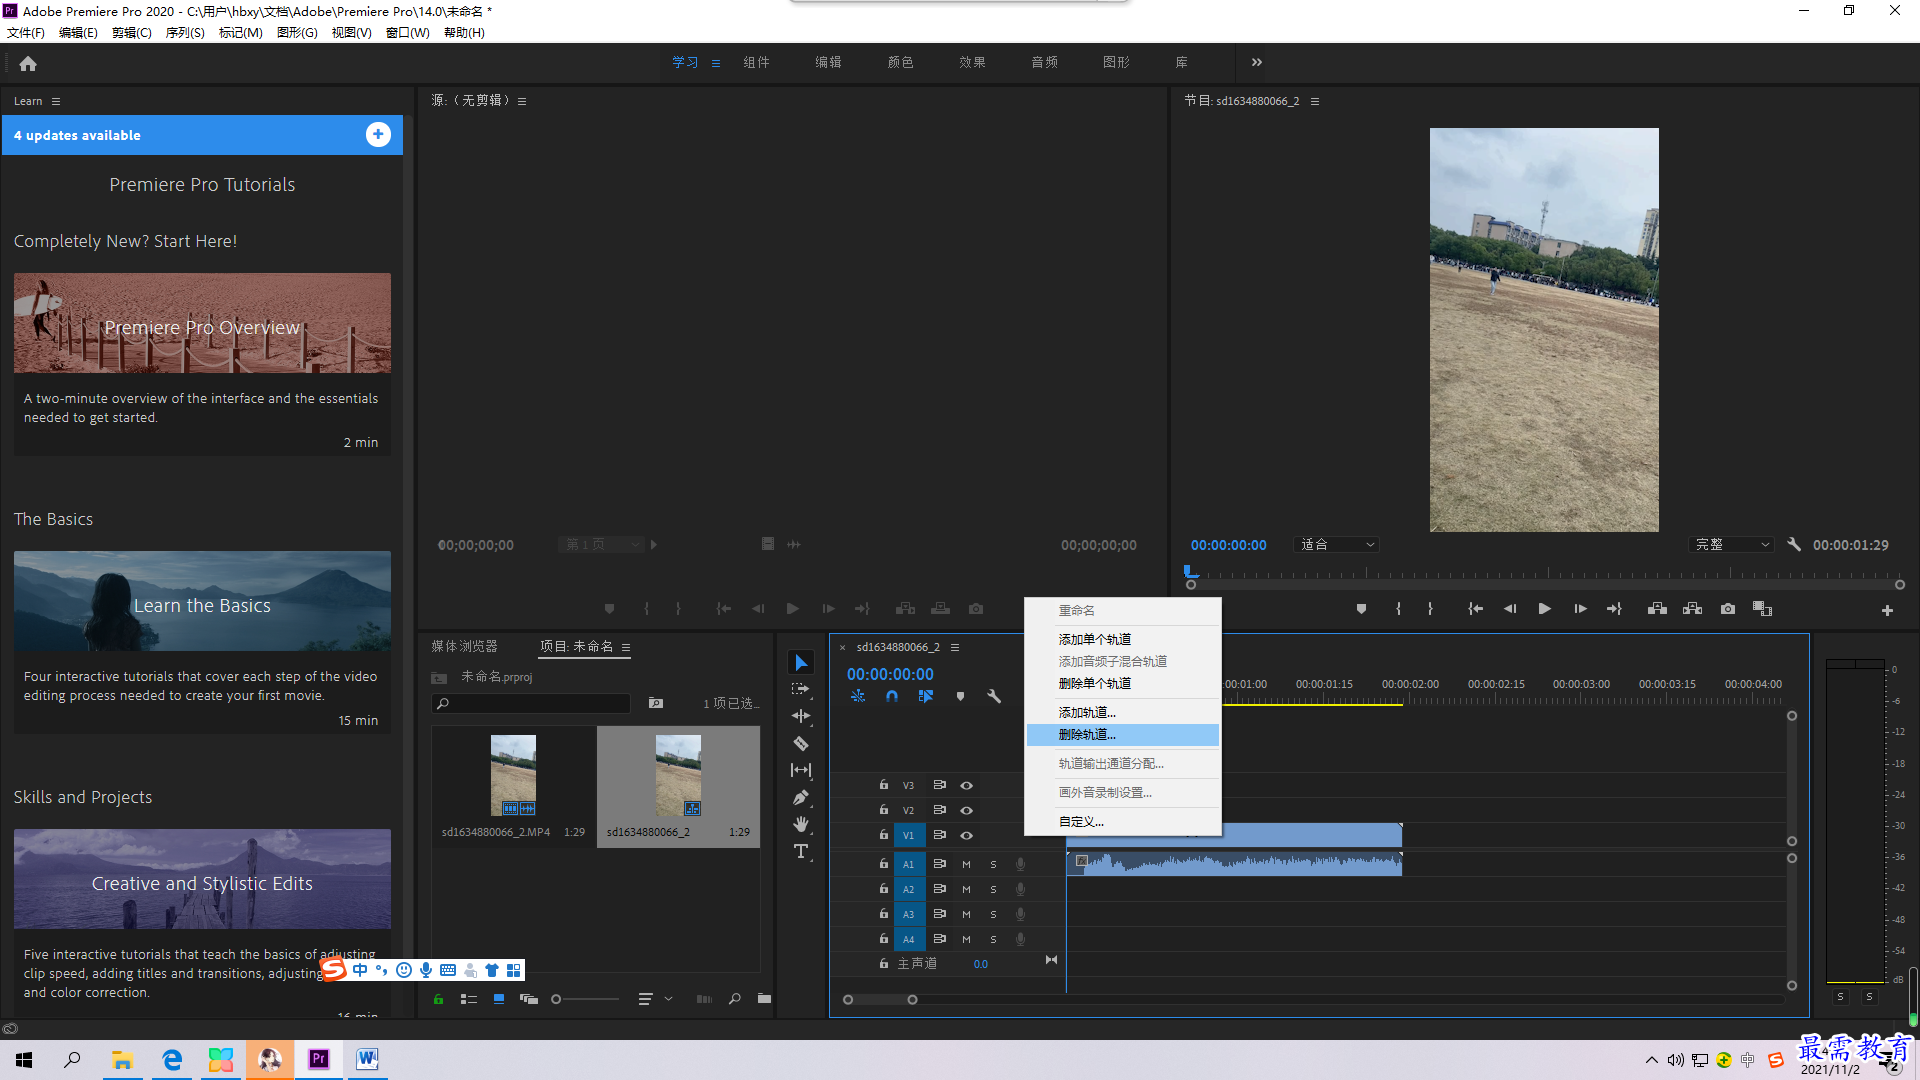
Task: Switch to the 编辑 workspace
Action: pyautogui.click(x=828, y=62)
